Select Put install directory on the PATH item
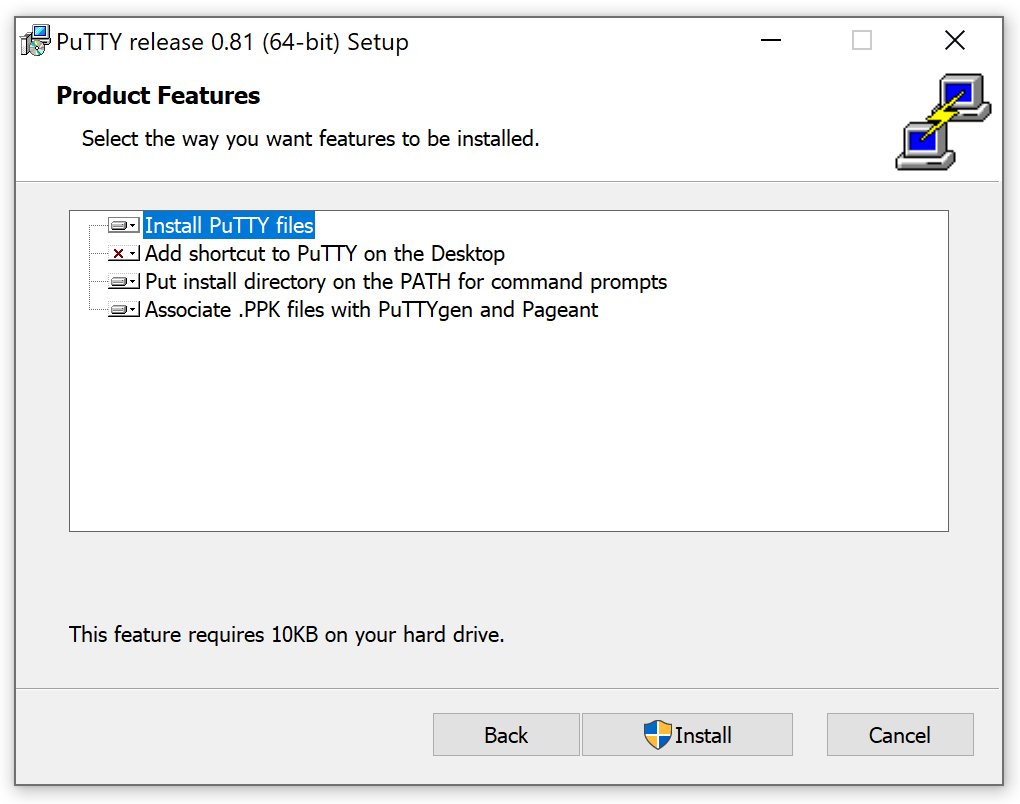This screenshot has height=804, width=1020. (x=405, y=282)
